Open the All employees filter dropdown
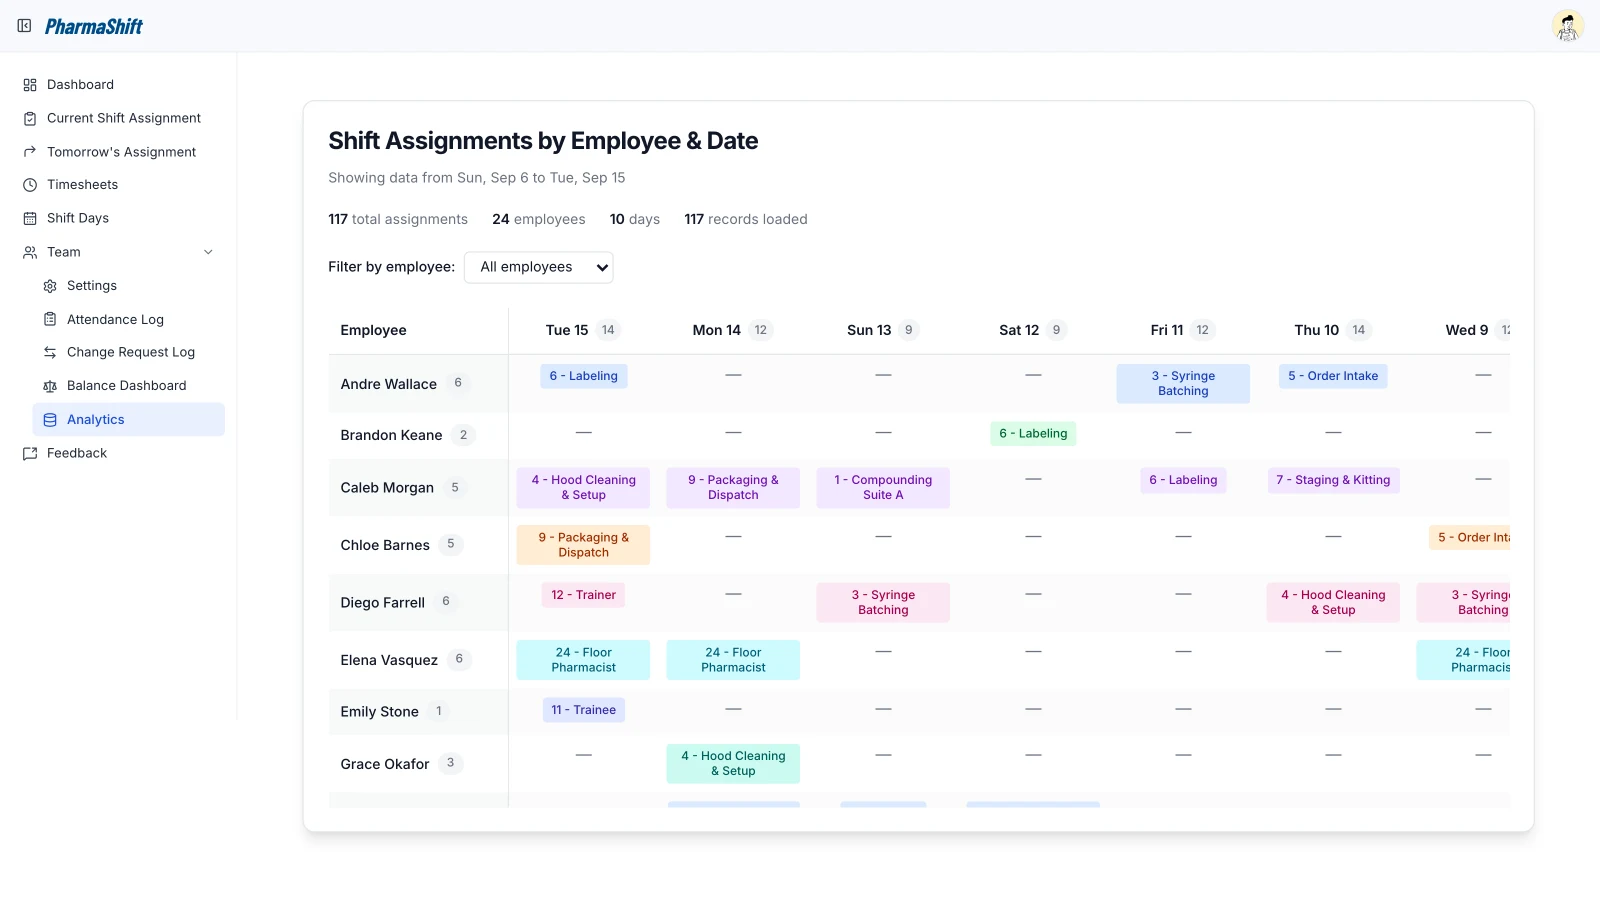 pyautogui.click(x=538, y=267)
